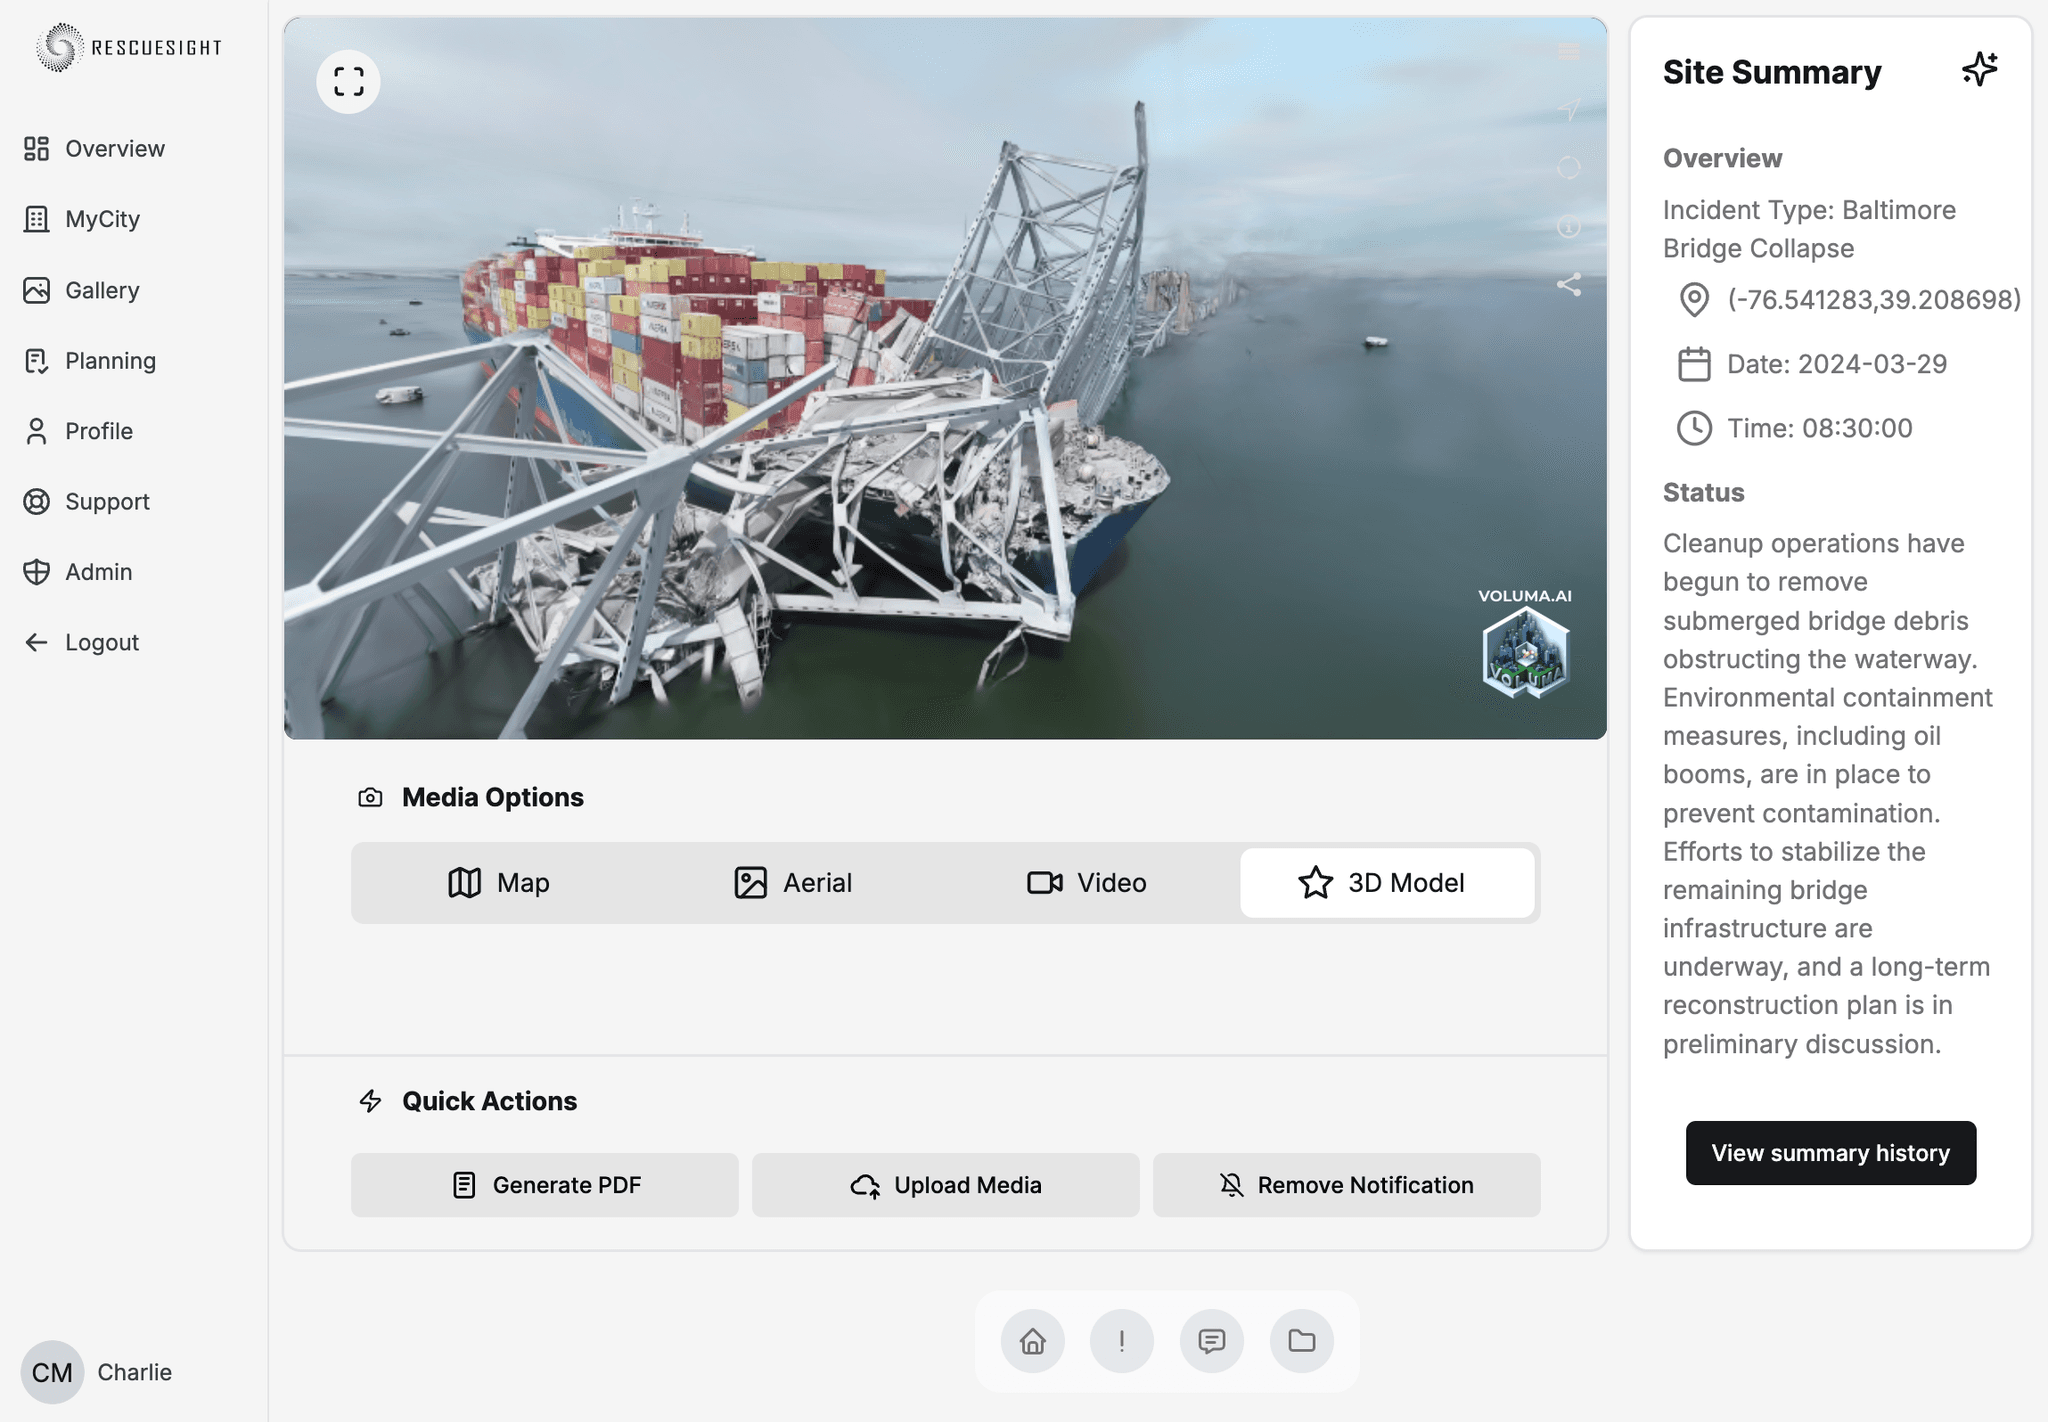Click the sparkle AI icon beside Site Summary
Screen dimensions: 2048x1422
click(x=1979, y=70)
